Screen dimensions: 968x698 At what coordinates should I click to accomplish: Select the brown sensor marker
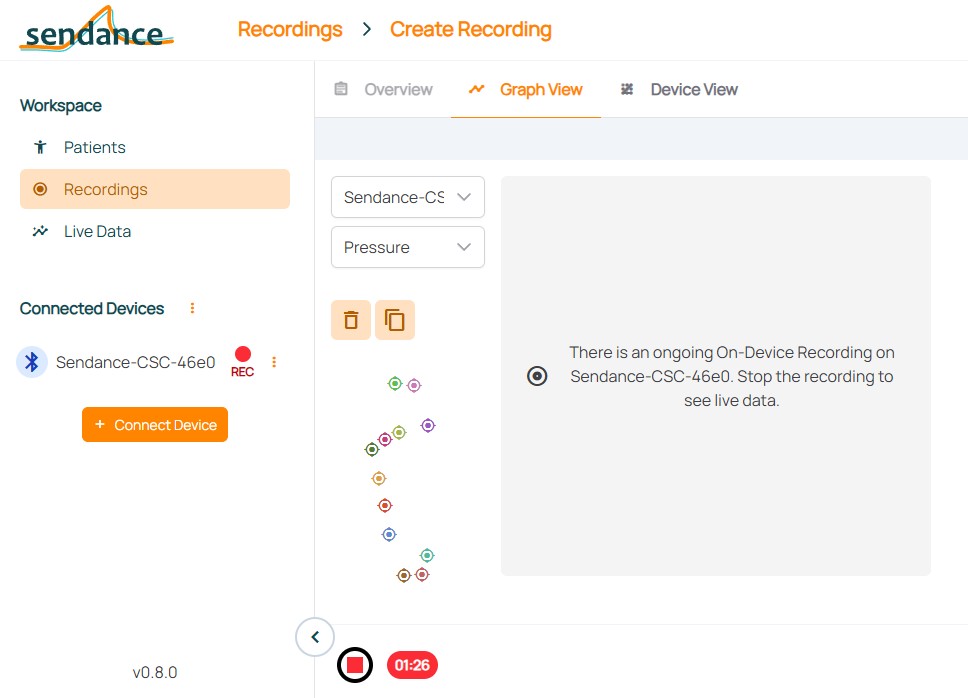[x=403, y=575]
